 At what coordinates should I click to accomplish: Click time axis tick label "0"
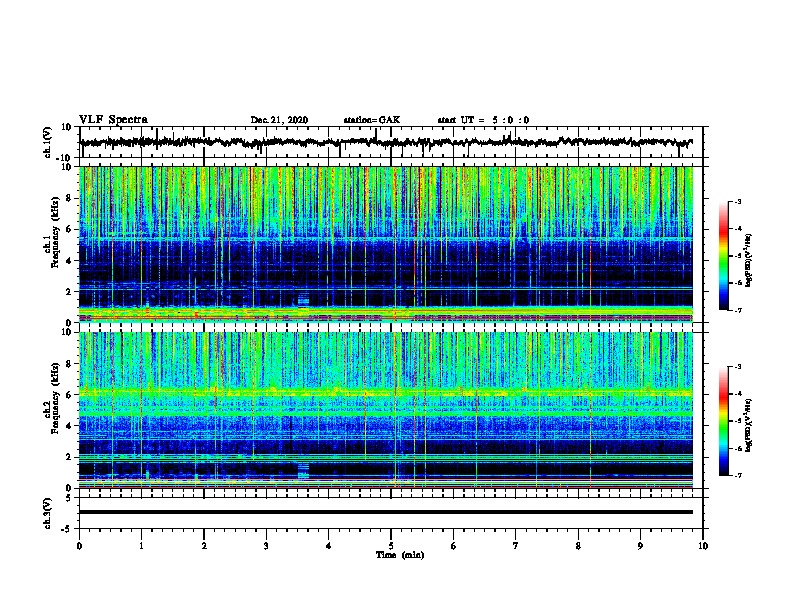click(x=79, y=546)
